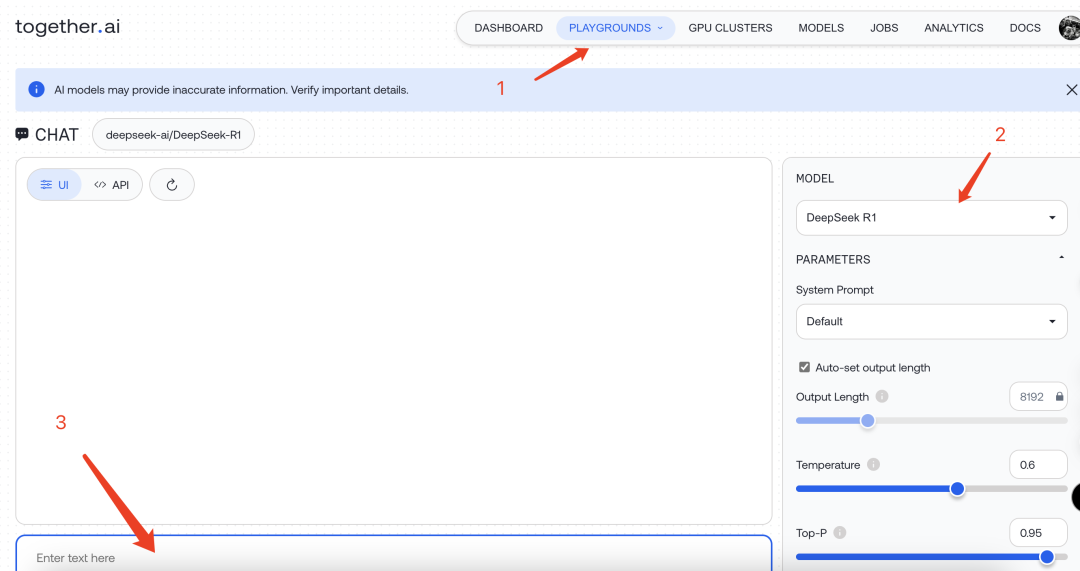Open the System Prompt Default dropdown
This screenshot has height=571, width=1080.
pos(931,322)
